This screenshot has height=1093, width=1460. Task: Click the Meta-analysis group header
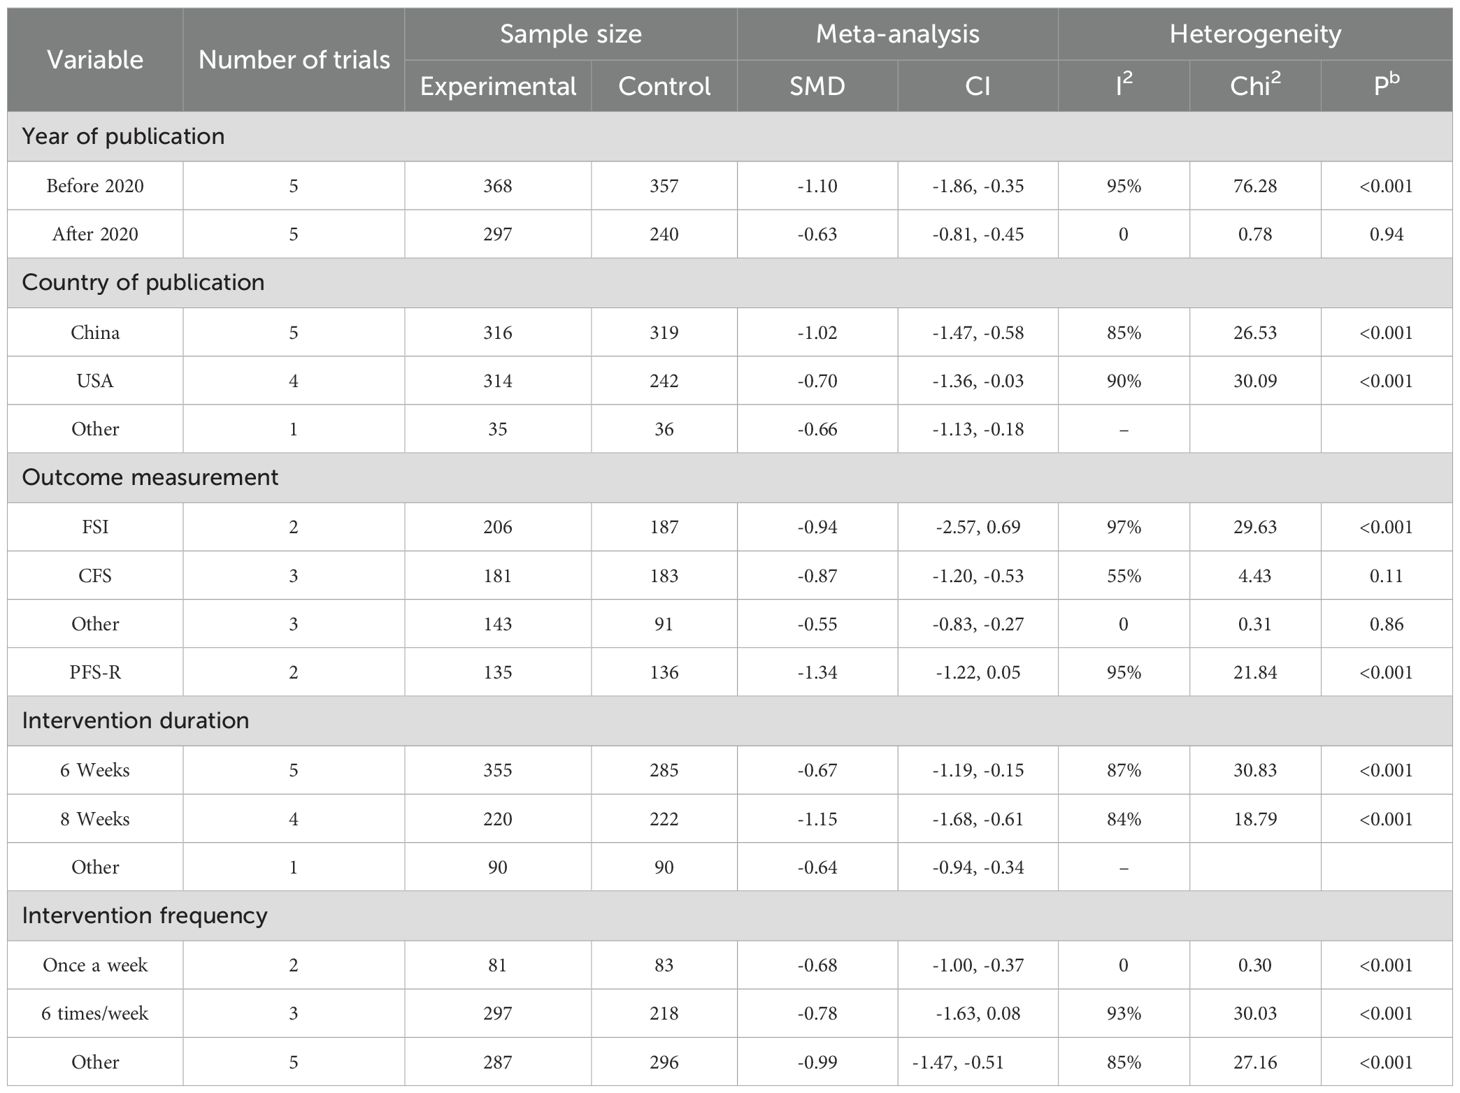click(x=897, y=34)
